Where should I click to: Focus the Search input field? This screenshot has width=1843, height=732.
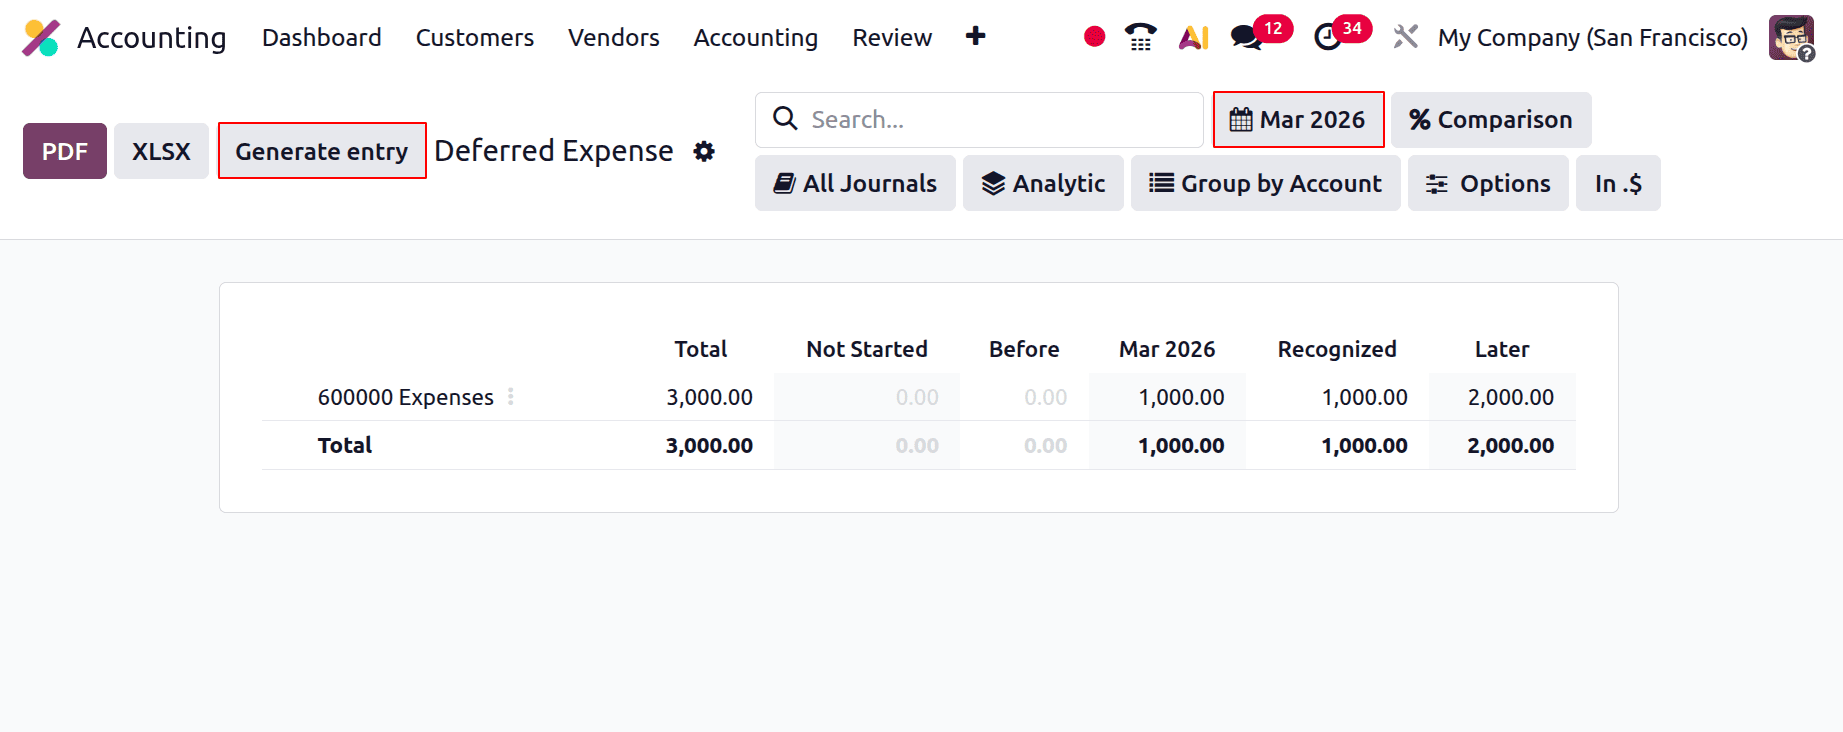[x=979, y=119]
